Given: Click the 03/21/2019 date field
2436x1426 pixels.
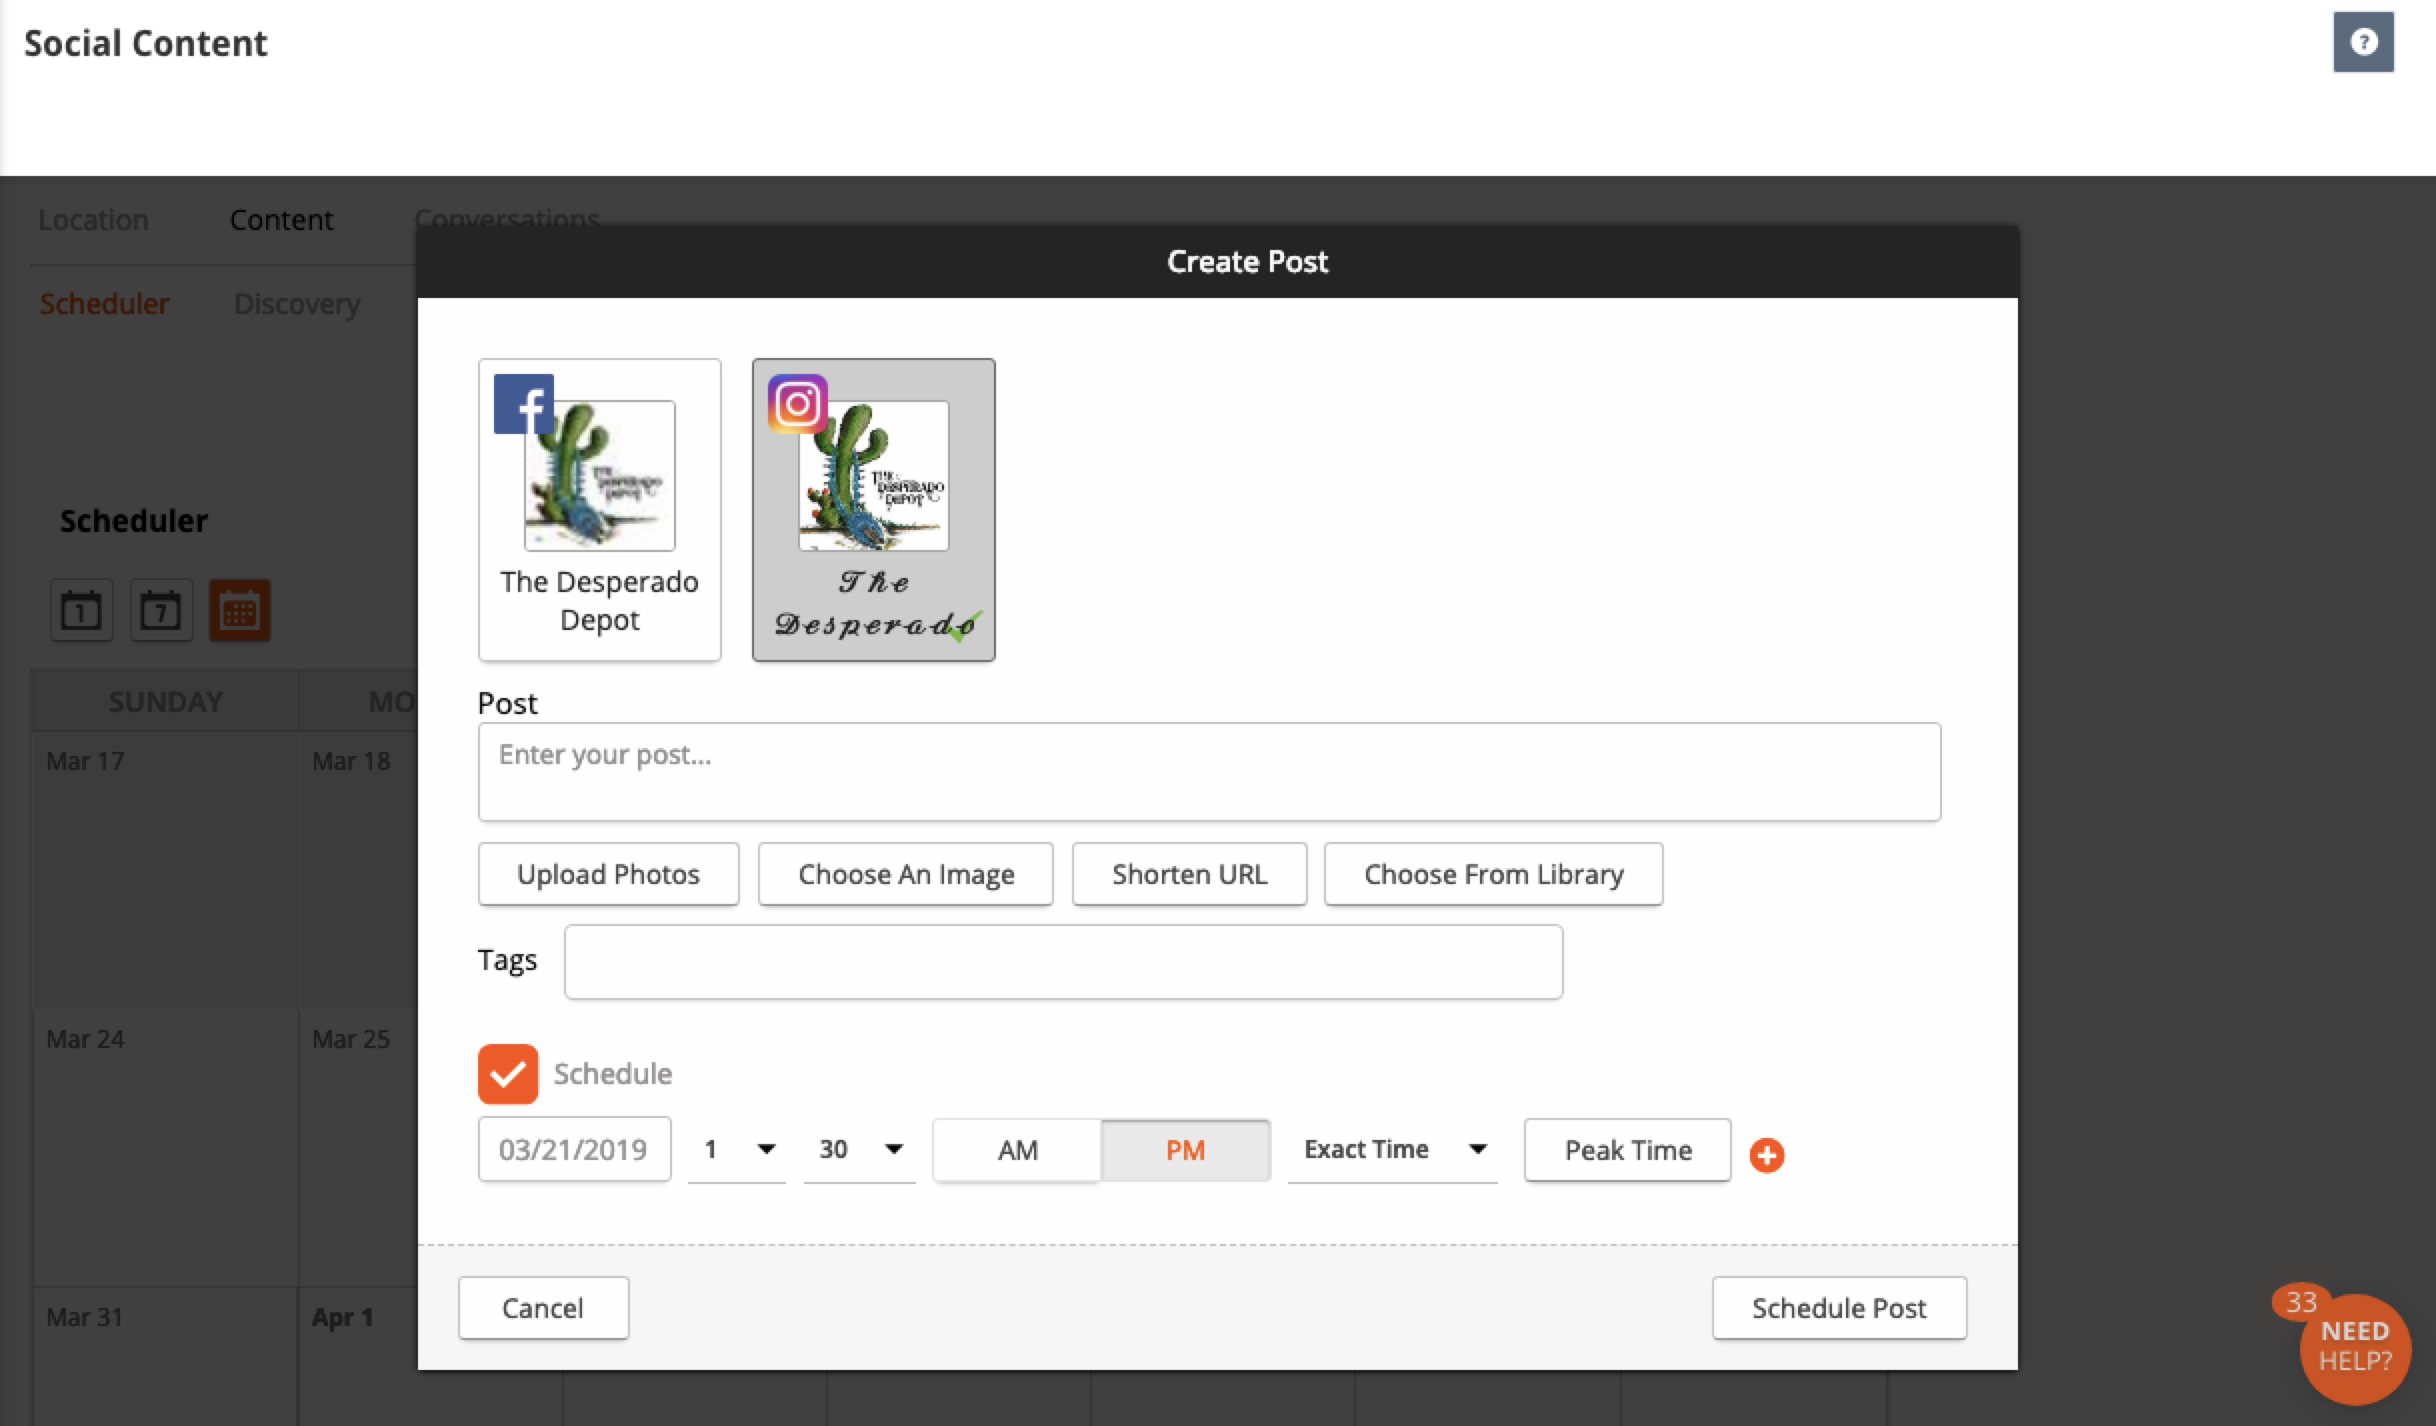Looking at the screenshot, I should tap(574, 1150).
